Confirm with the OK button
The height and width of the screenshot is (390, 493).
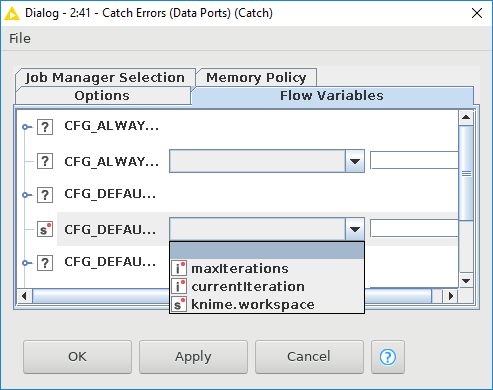77,357
